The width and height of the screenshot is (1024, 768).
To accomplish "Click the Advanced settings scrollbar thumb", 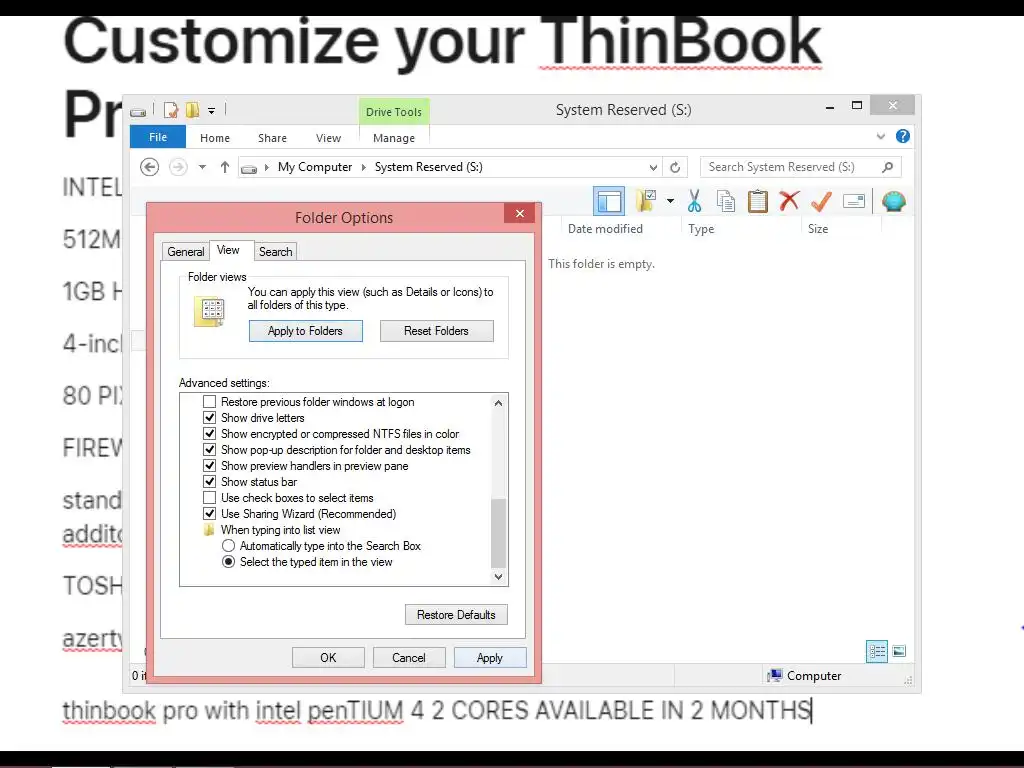I will [498, 533].
